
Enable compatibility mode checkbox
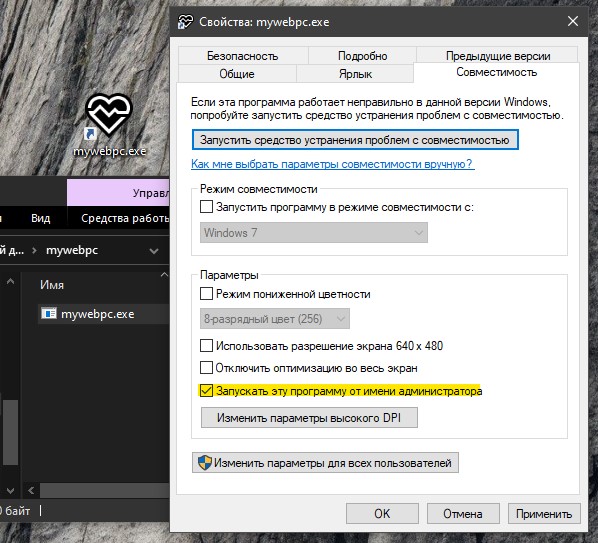pyautogui.click(x=206, y=207)
